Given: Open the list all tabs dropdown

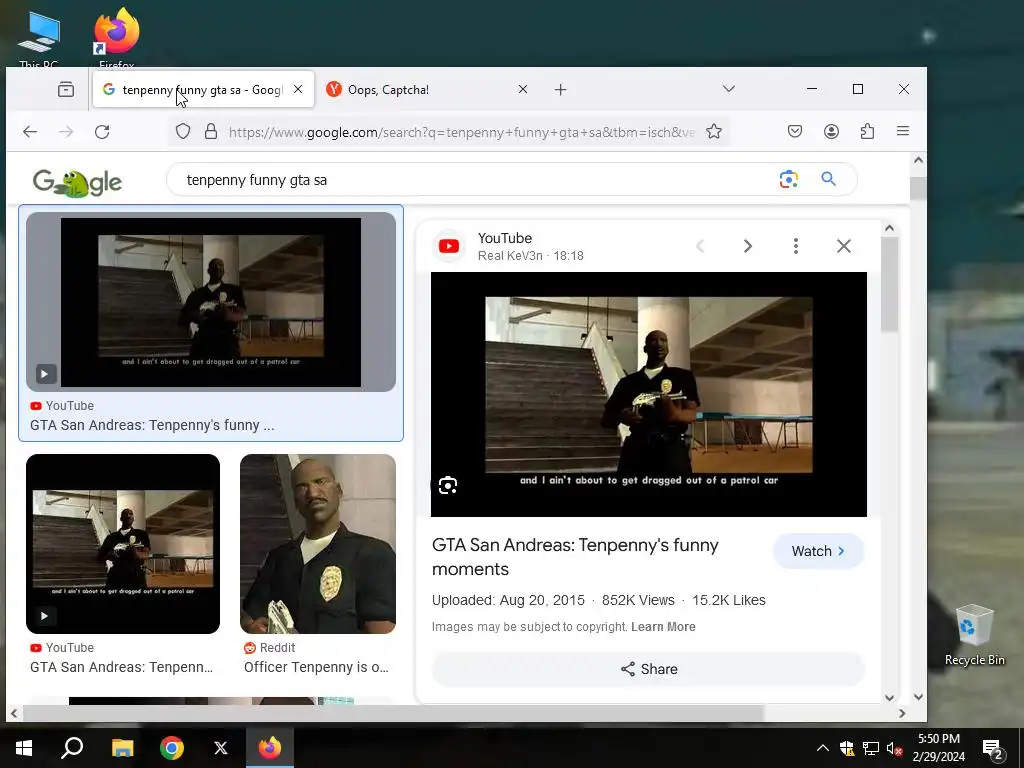Looking at the screenshot, I should pyautogui.click(x=729, y=89).
